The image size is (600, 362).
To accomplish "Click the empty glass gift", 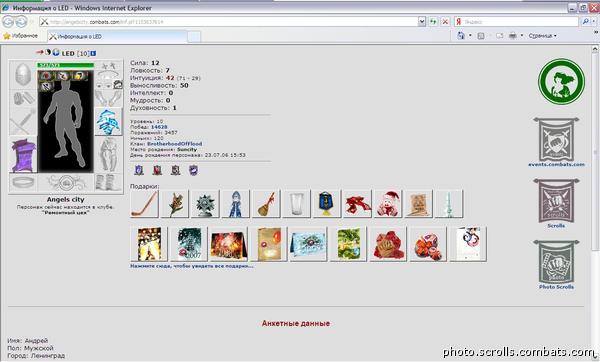I will [x=296, y=204].
